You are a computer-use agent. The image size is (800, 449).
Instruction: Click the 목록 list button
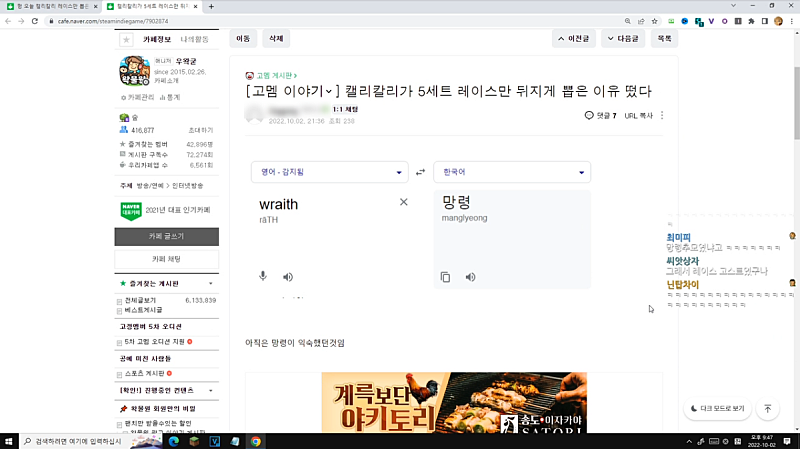[664, 39]
